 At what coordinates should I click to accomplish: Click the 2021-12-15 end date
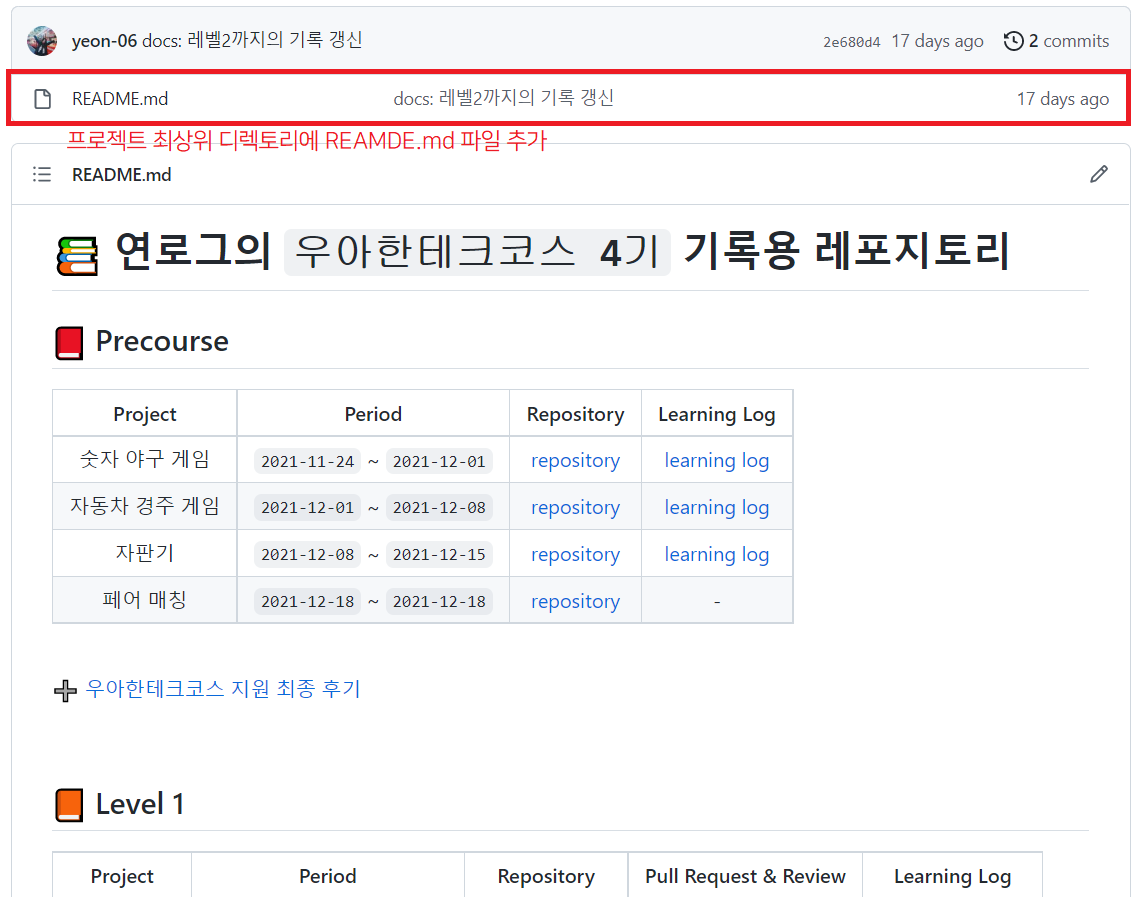(439, 555)
